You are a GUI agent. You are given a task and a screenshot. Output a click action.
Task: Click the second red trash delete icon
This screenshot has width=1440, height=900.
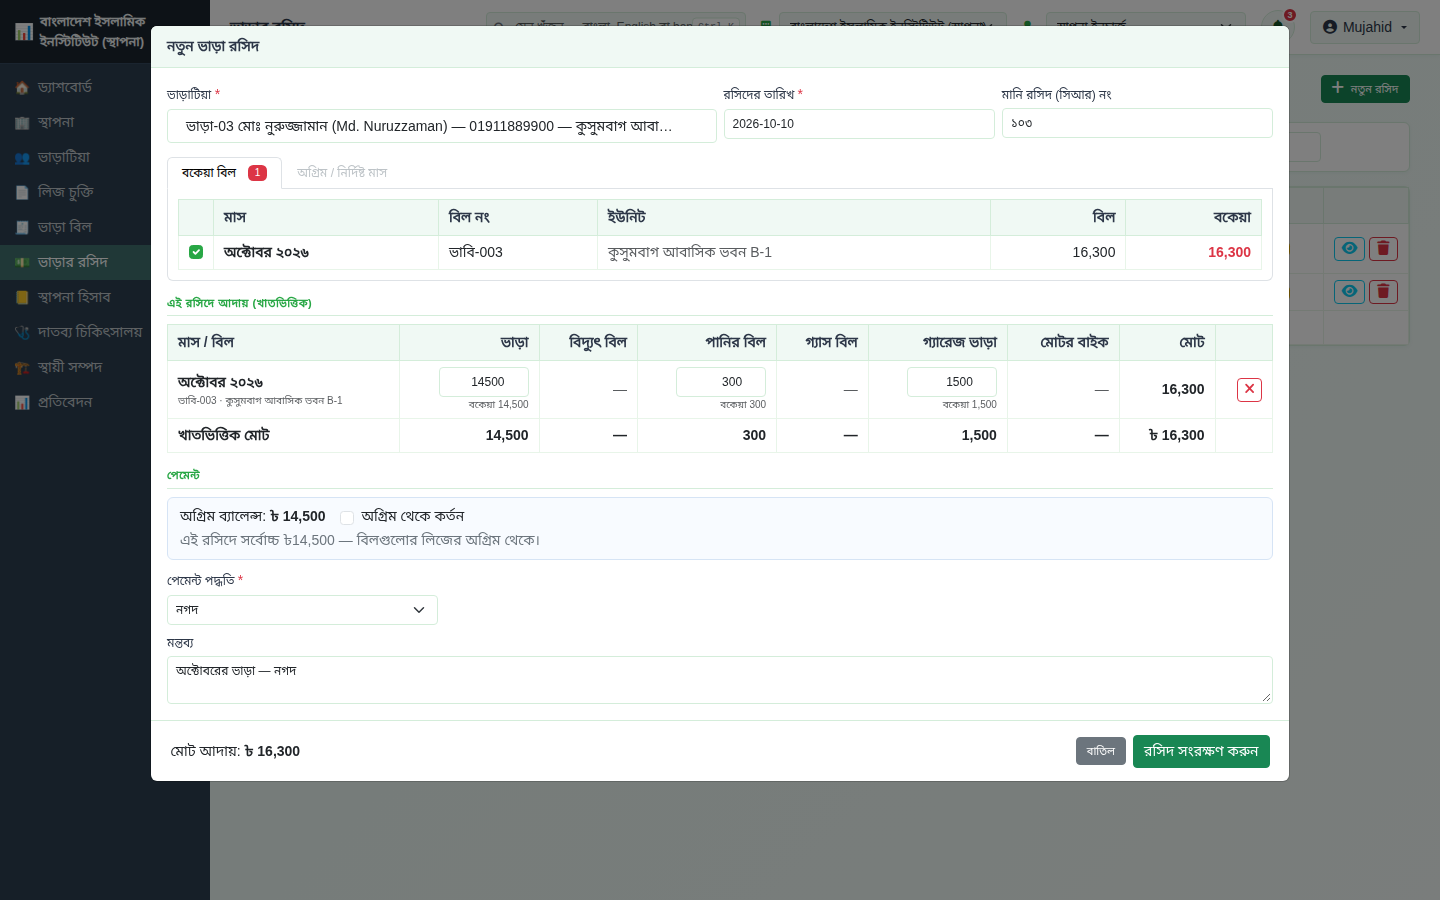click(1383, 291)
